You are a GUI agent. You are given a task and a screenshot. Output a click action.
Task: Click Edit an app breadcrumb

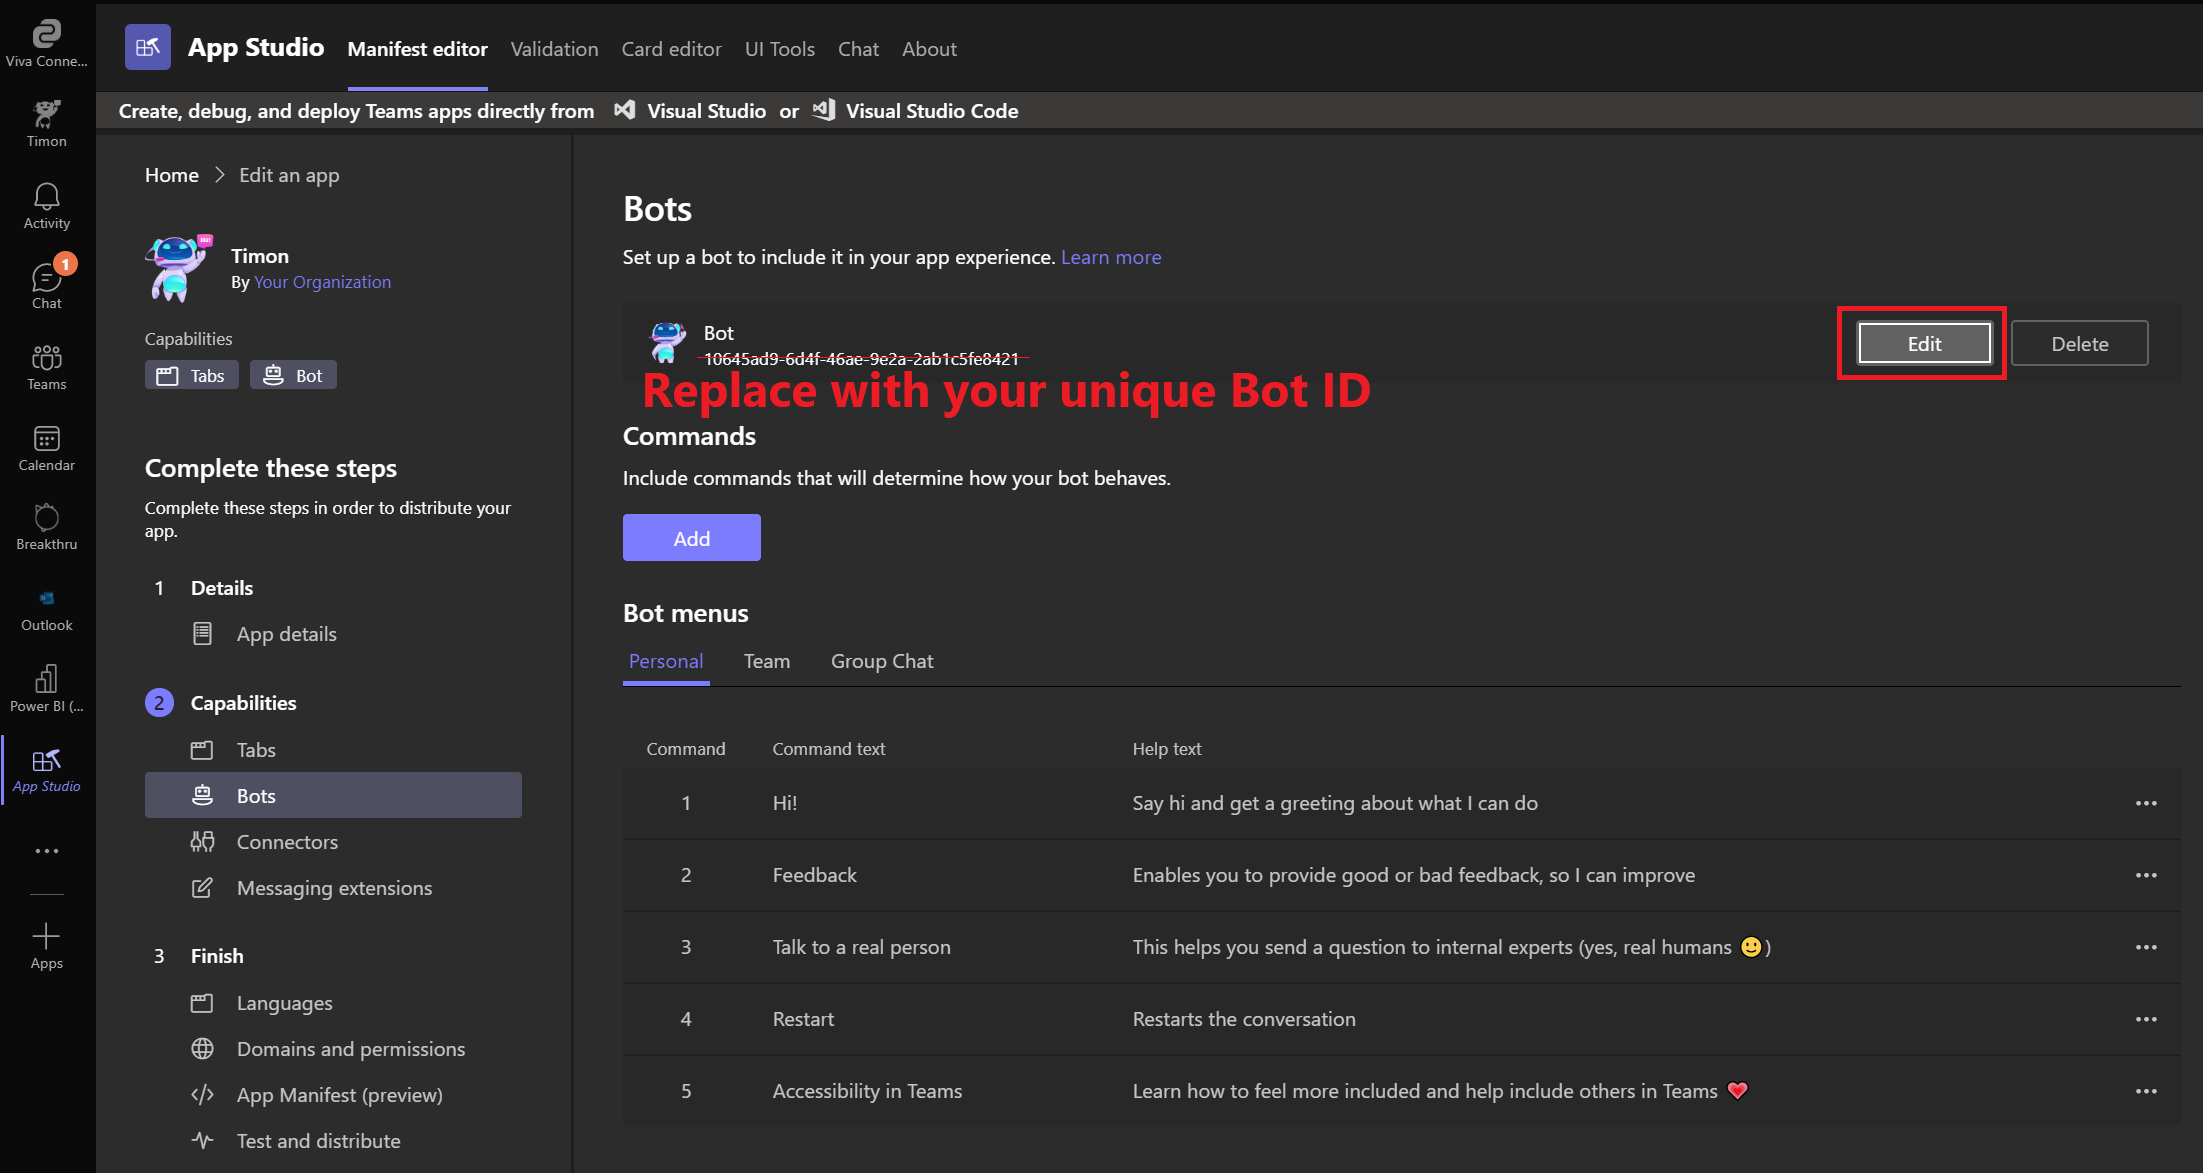pyautogui.click(x=289, y=175)
